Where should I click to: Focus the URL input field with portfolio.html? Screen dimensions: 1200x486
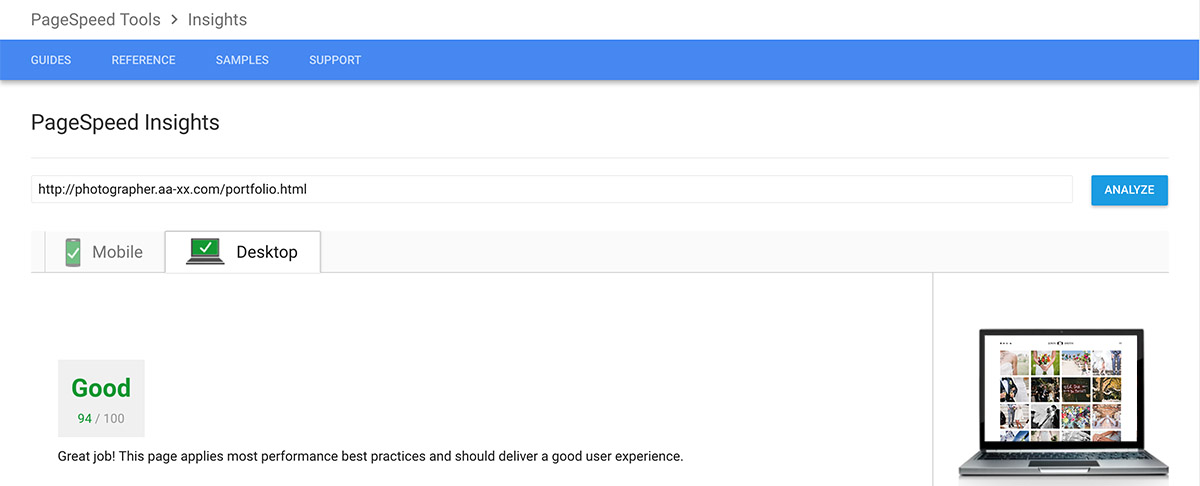click(x=551, y=189)
